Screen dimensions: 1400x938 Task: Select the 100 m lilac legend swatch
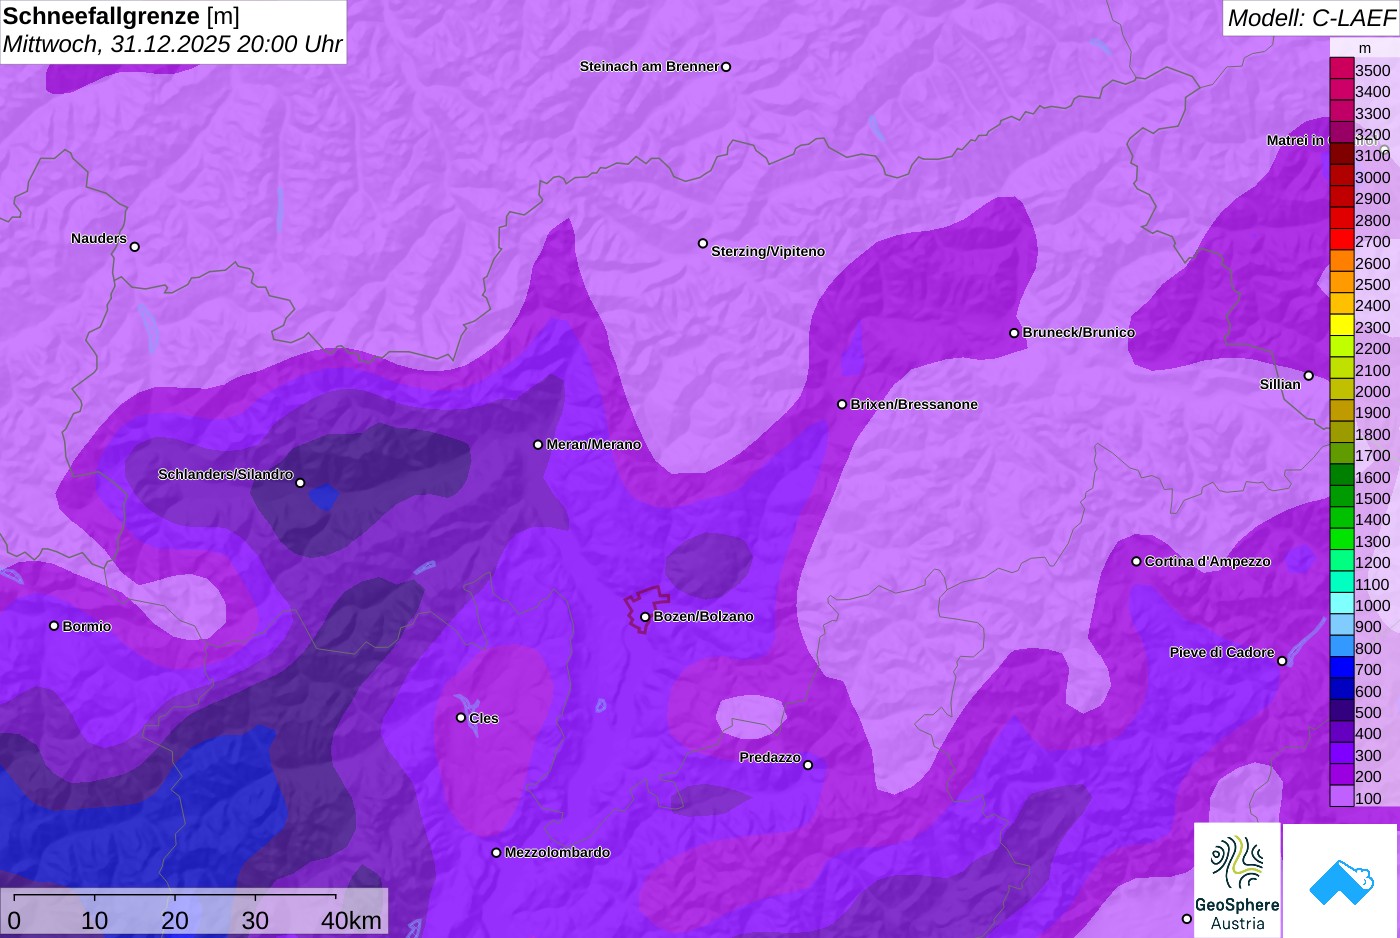1341,797
